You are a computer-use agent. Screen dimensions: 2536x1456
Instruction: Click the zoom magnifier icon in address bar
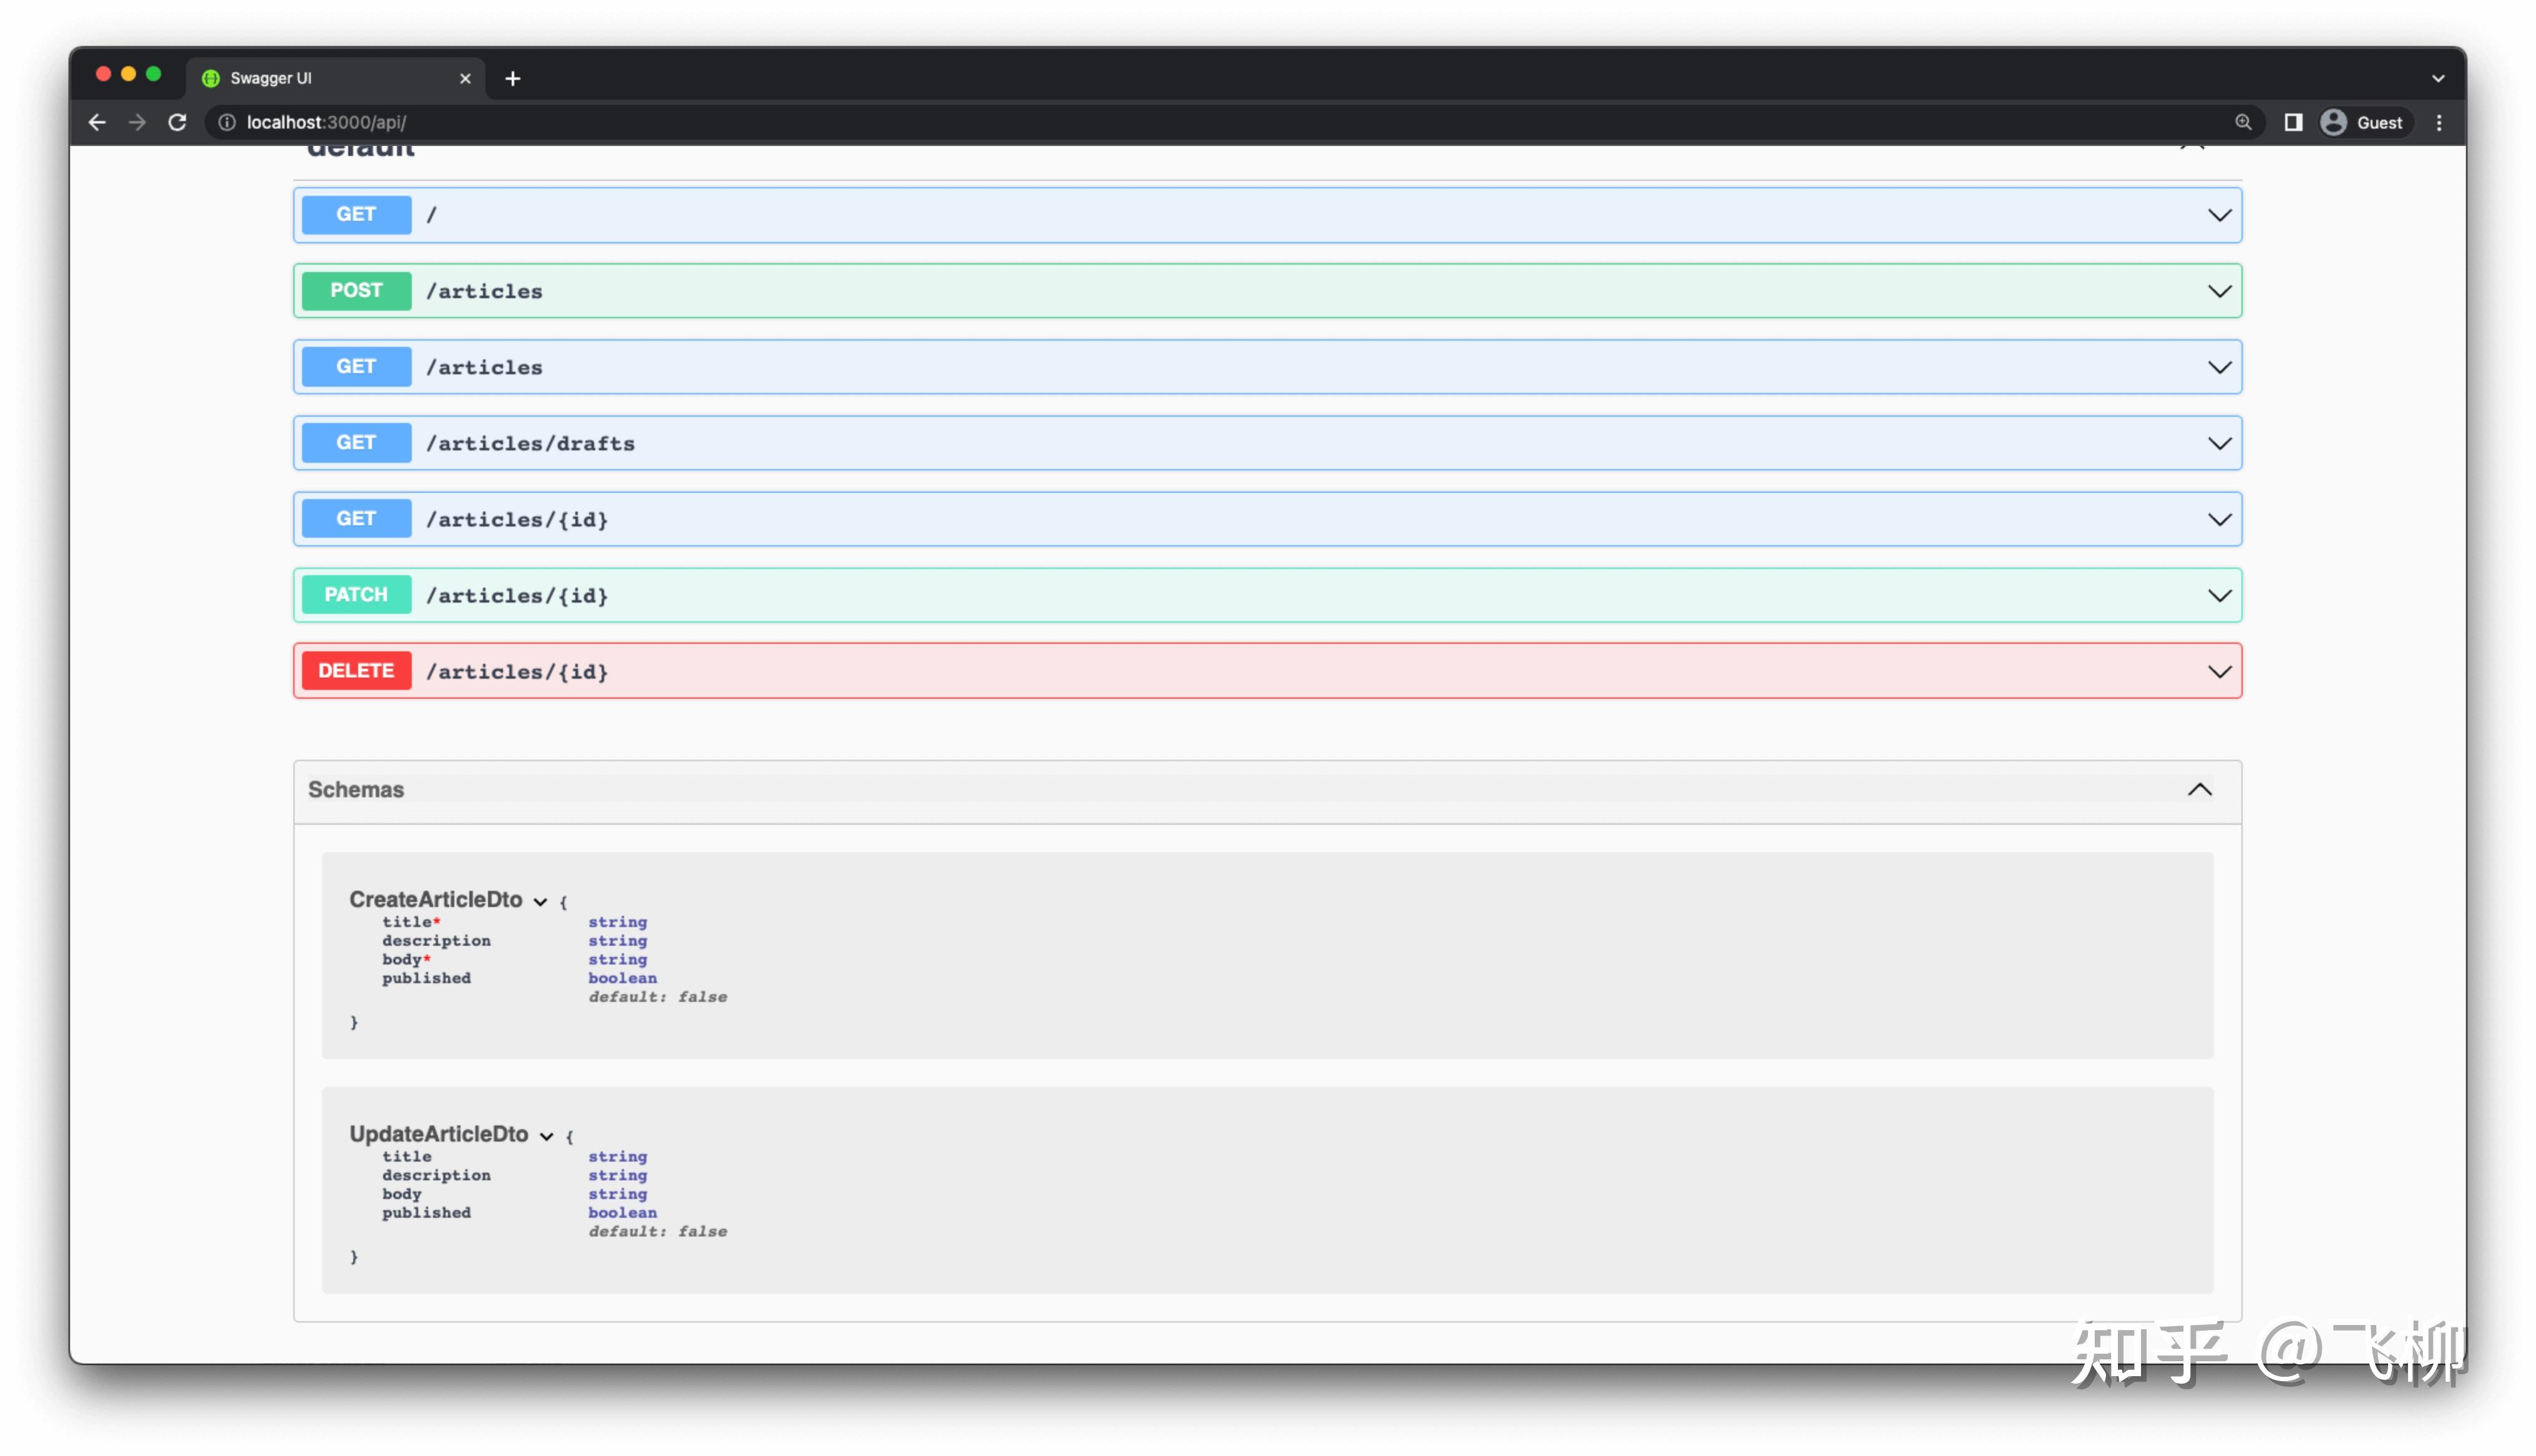pyautogui.click(x=2243, y=122)
